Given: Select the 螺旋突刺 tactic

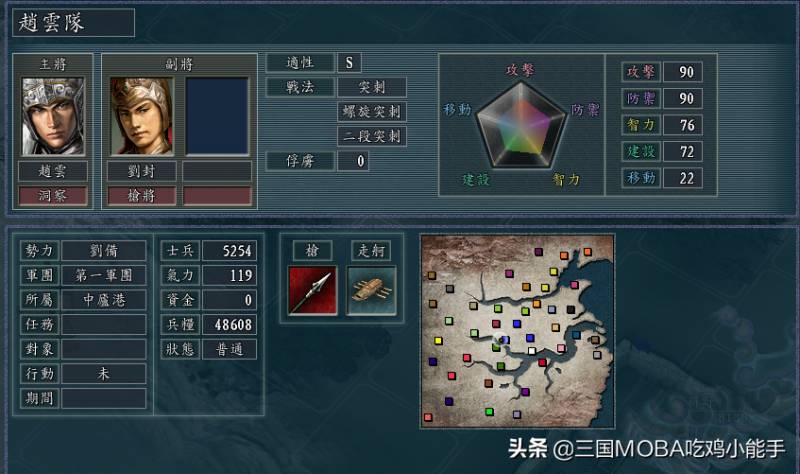Looking at the screenshot, I should coord(371,112).
